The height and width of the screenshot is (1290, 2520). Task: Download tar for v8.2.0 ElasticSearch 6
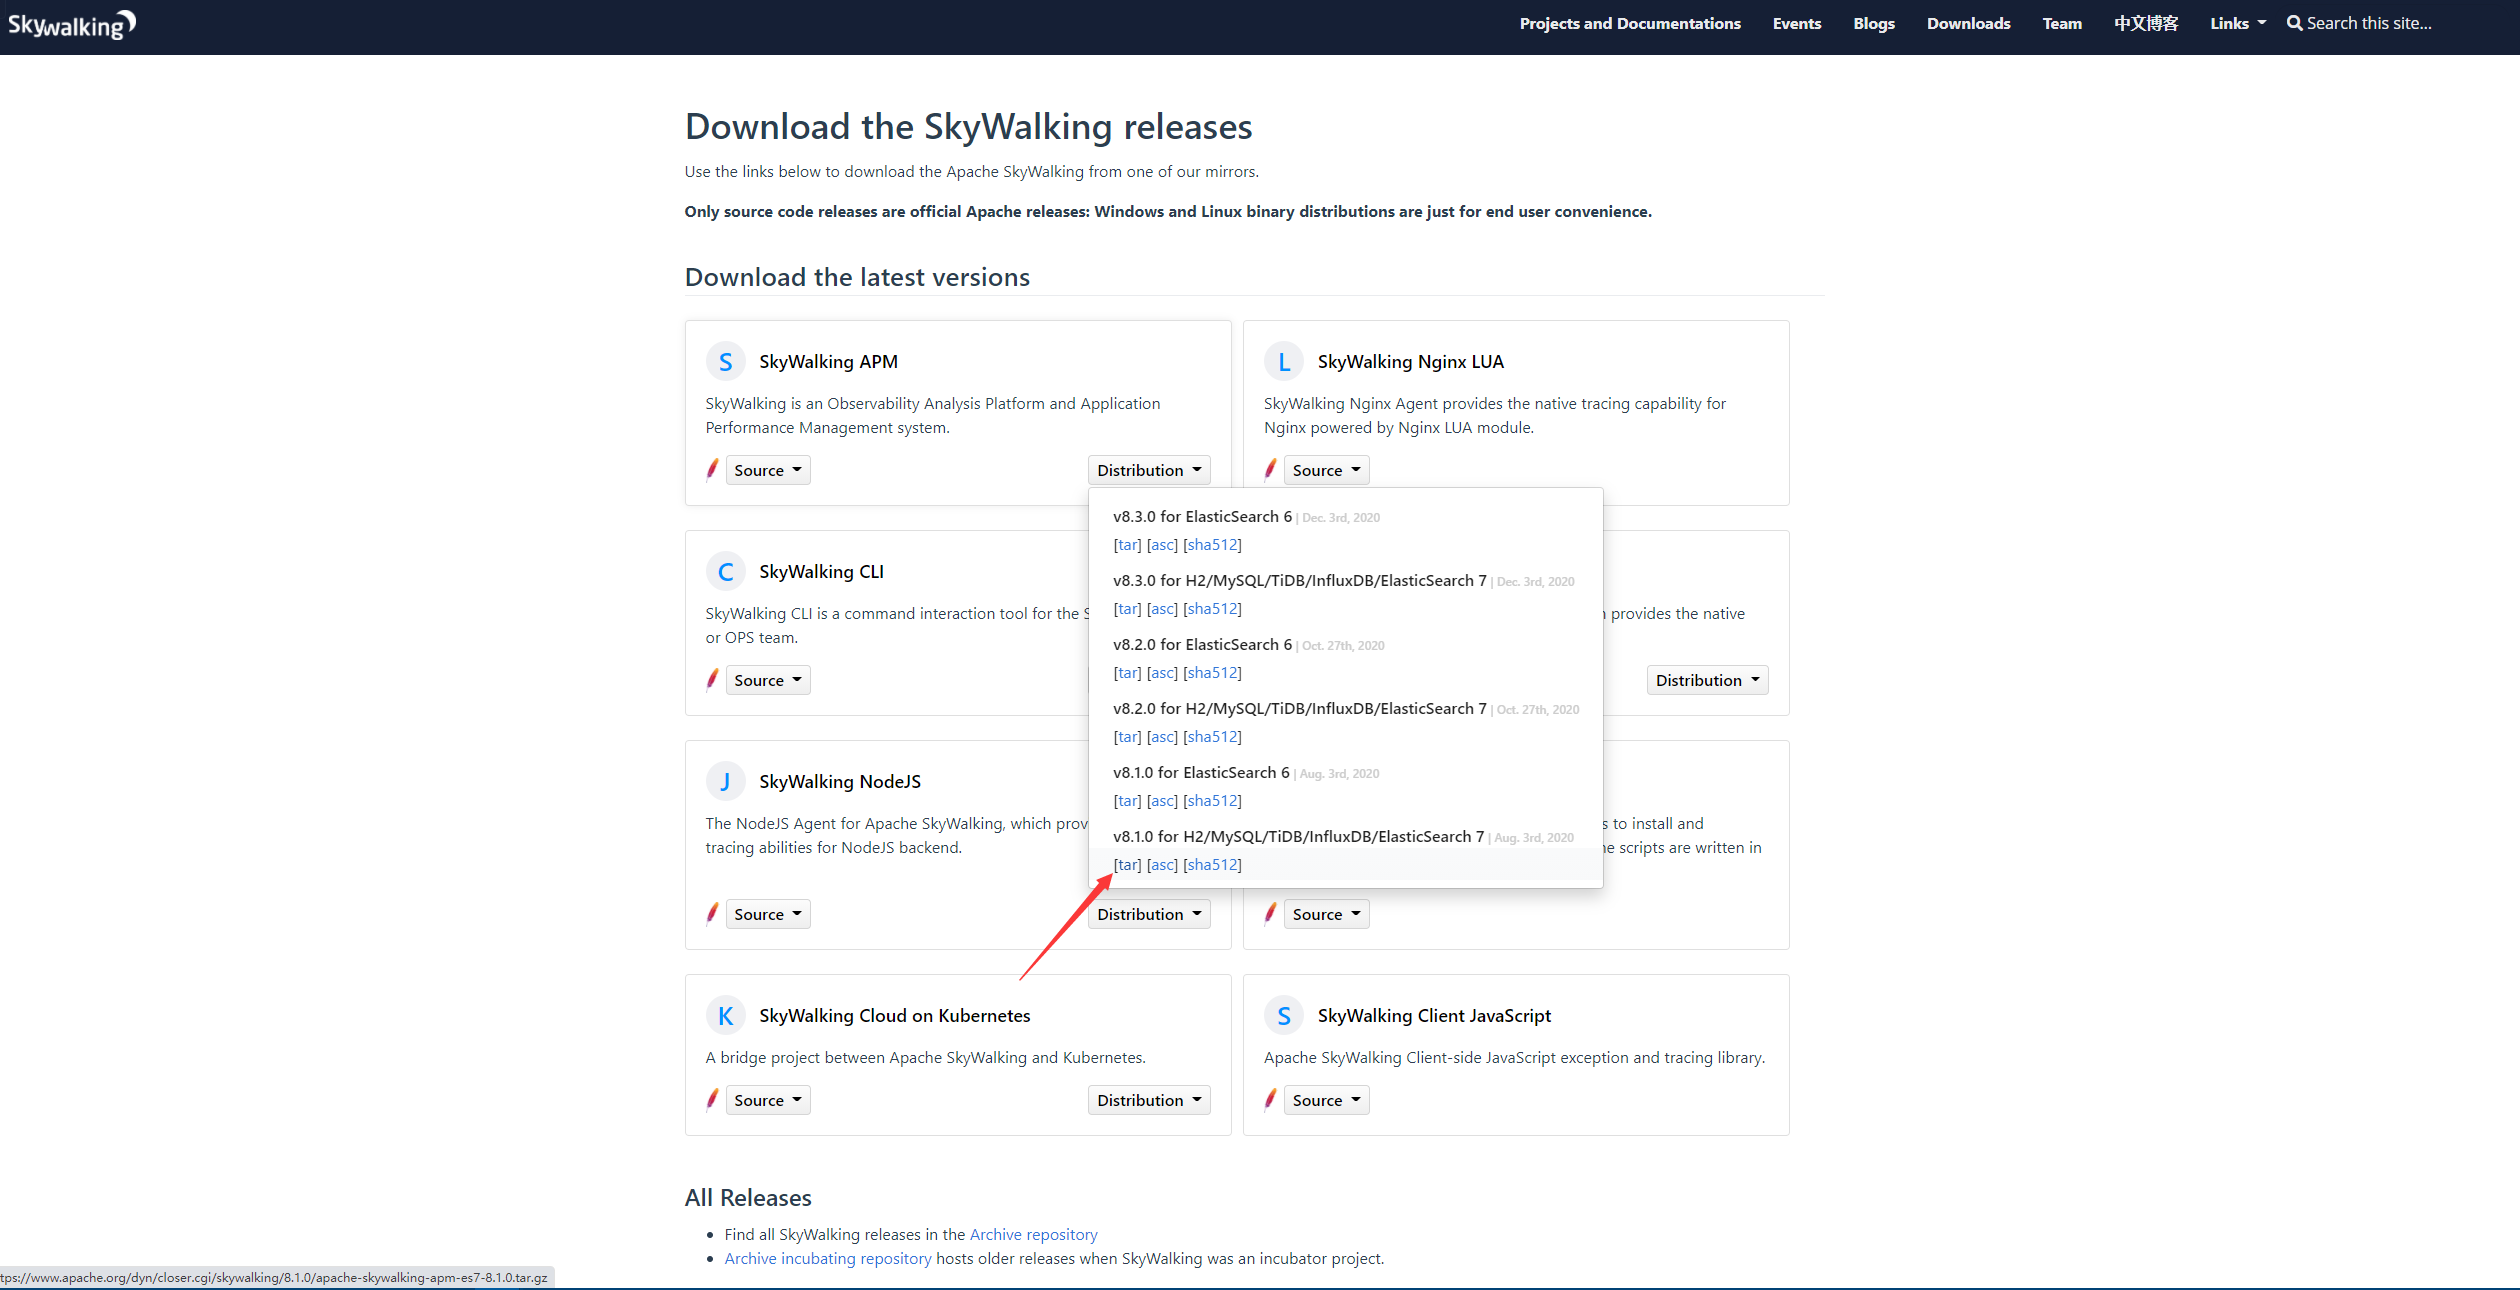1127,673
